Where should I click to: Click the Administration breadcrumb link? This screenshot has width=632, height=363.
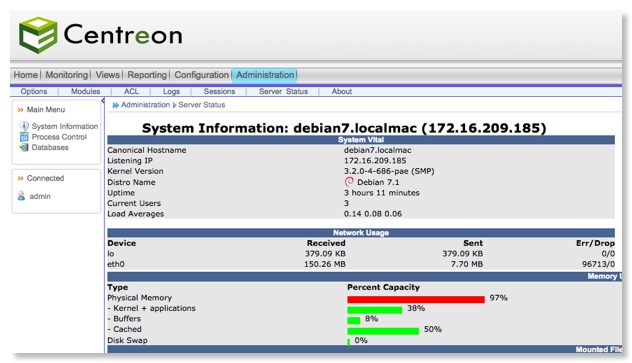[146, 105]
